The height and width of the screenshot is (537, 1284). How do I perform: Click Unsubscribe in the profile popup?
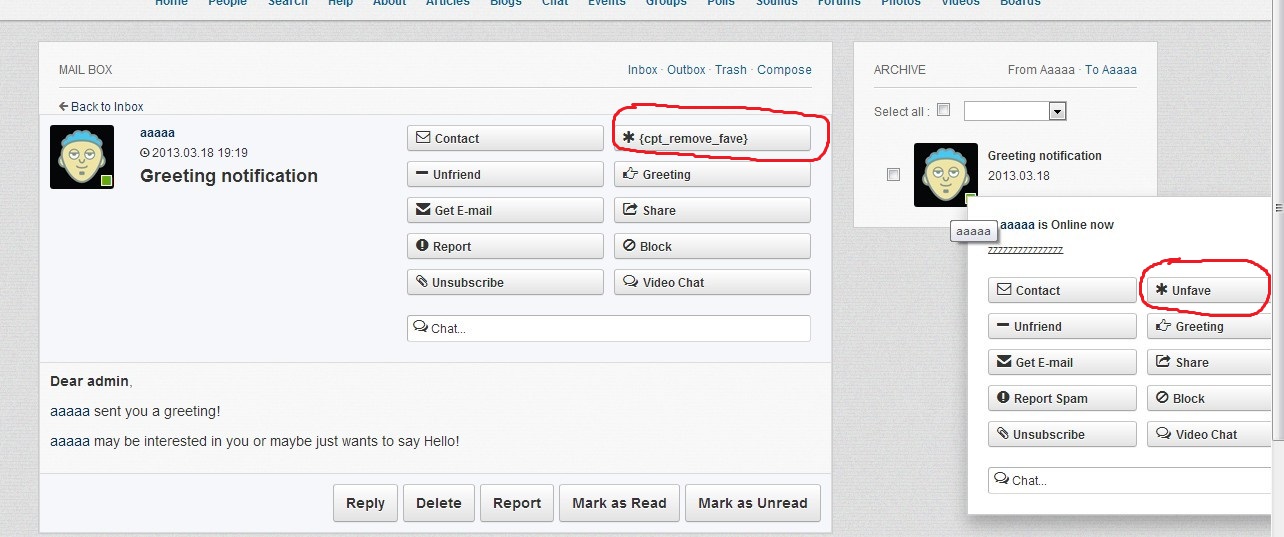(1062, 434)
